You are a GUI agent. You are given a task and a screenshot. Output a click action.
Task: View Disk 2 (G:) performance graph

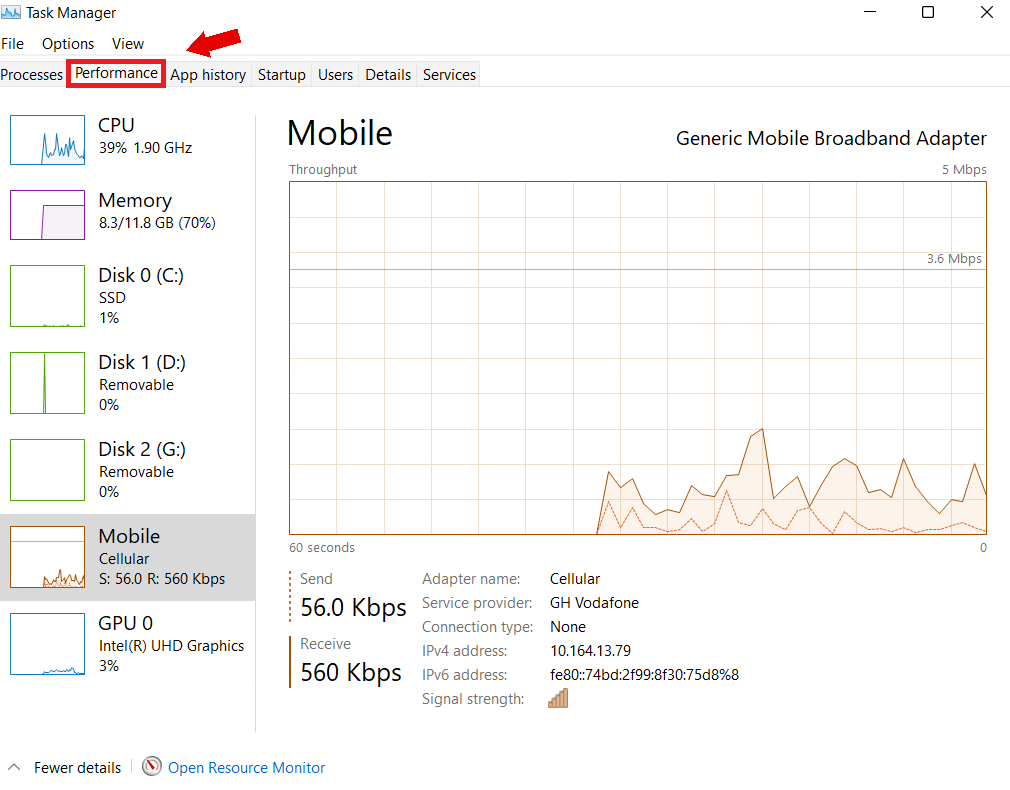tap(128, 469)
